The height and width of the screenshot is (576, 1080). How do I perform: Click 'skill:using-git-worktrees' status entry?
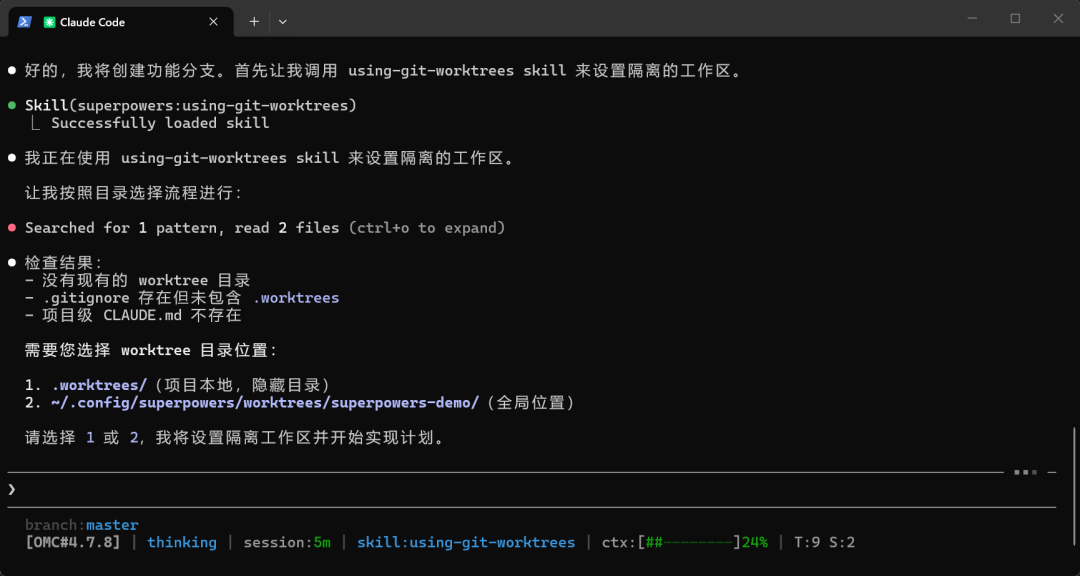tap(466, 542)
